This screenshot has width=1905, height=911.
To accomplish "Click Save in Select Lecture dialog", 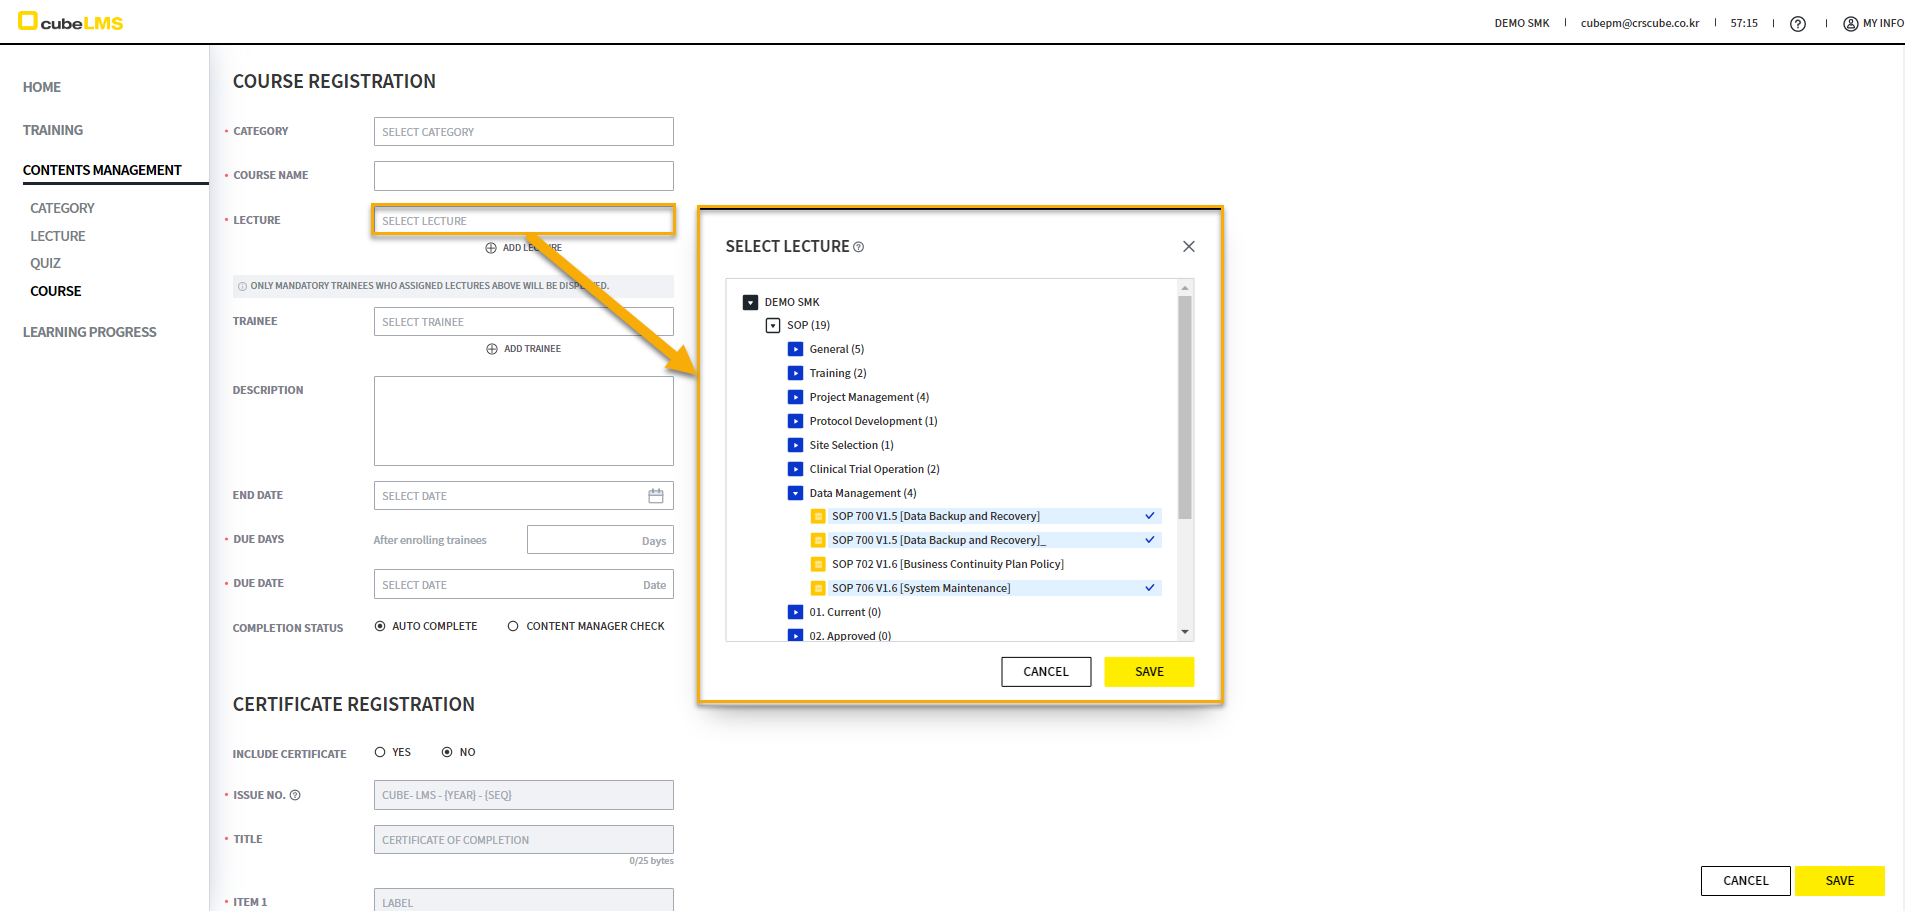I will [1148, 672].
